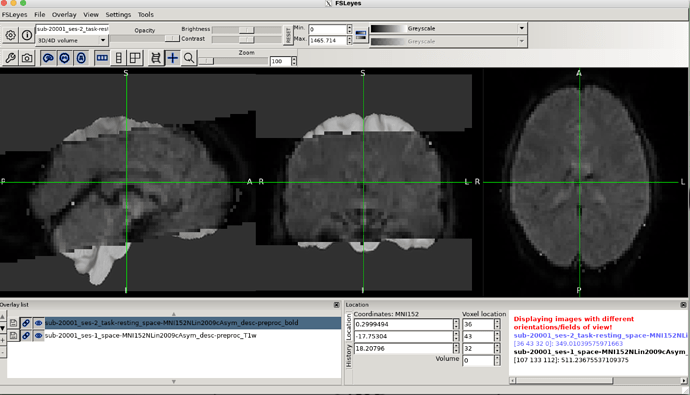Step the Max. value spinner
Screen dimensions: 690x395
click(x=349, y=40)
